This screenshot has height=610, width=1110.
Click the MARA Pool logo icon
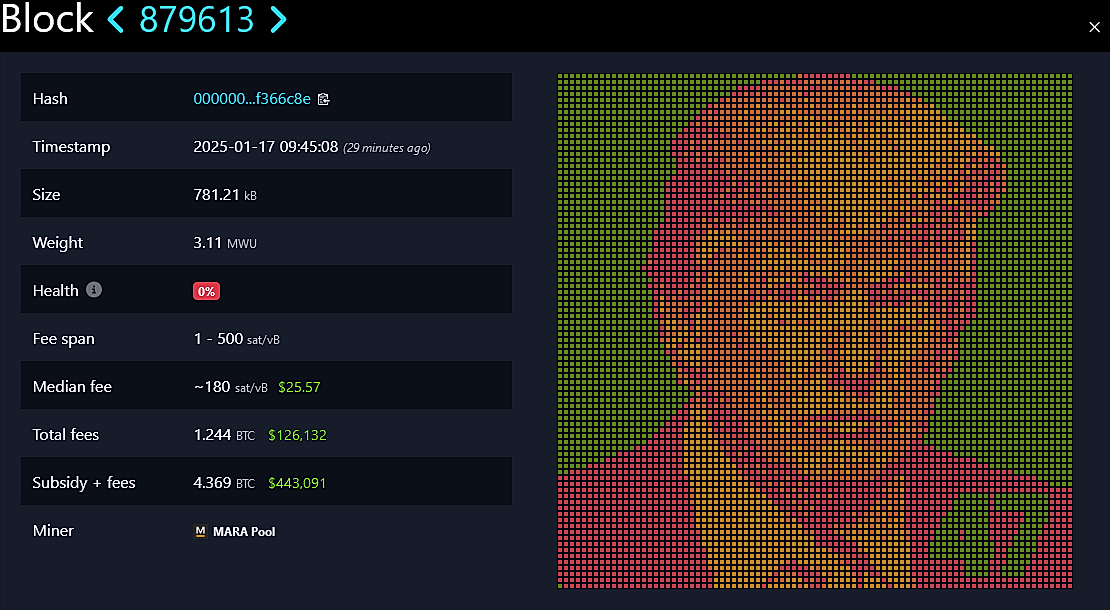[x=200, y=531]
